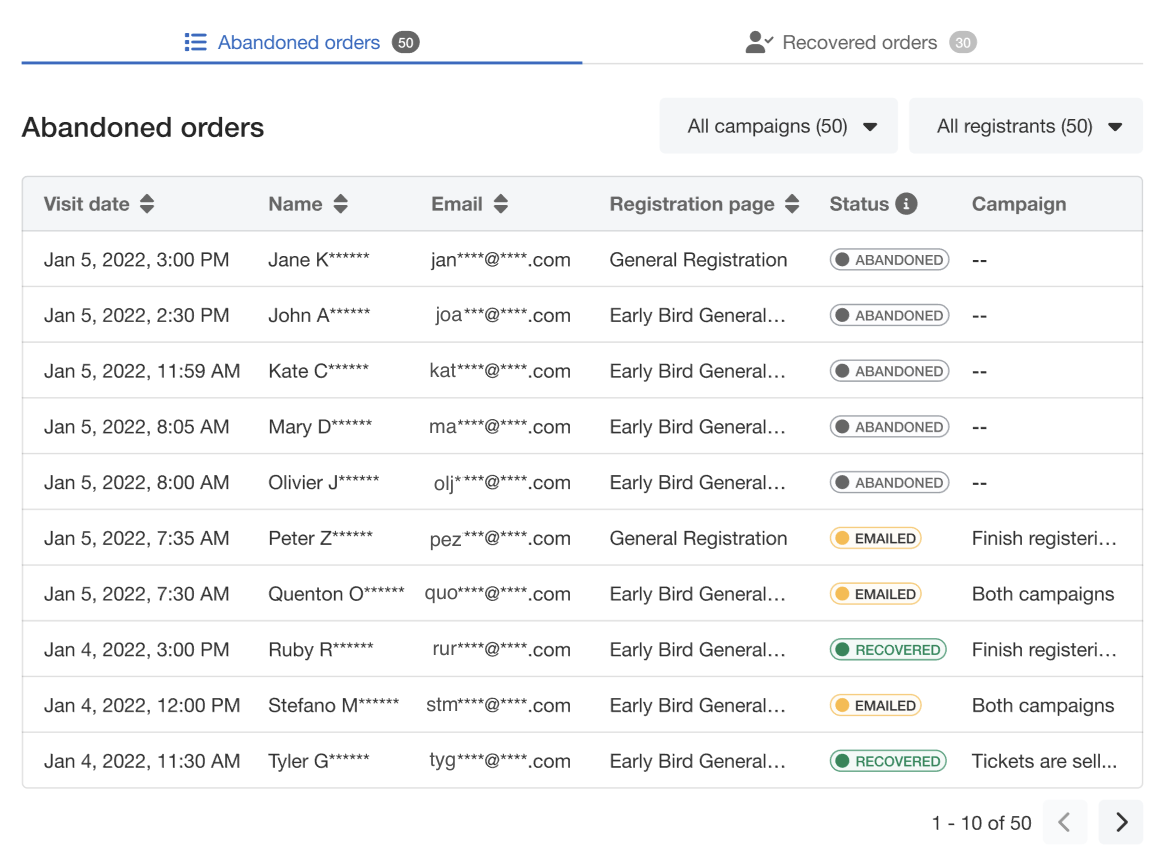The height and width of the screenshot is (862, 1162).
Task: Select the Abandoned orders tab
Action: click(x=300, y=43)
